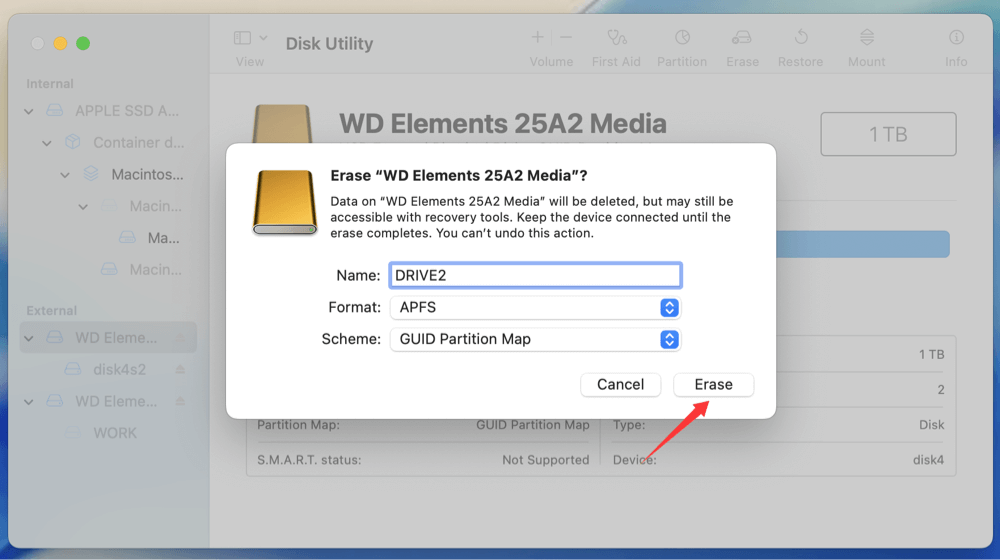Select the Ma... volume in sidebar
Image resolution: width=1000 pixels, height=560 pixels.
(x=163, y=238)
